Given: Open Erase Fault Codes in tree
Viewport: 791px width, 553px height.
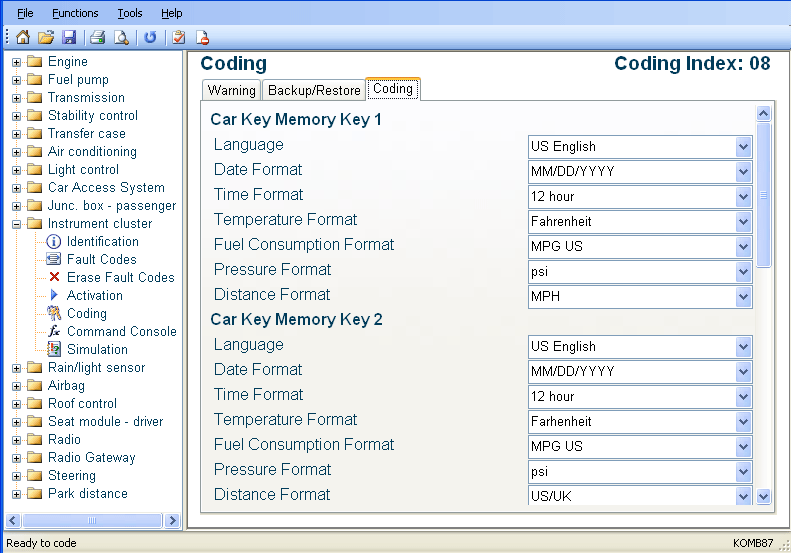Looking at the screenshot, I should [120, 277].
